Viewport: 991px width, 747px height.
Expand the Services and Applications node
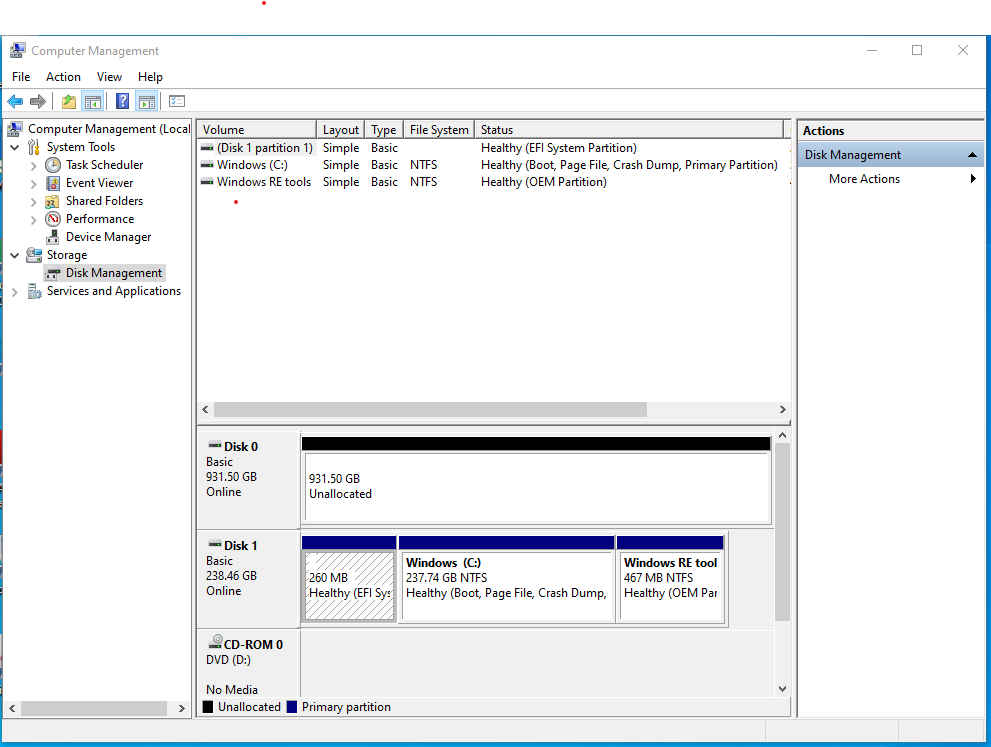(14, 290)
